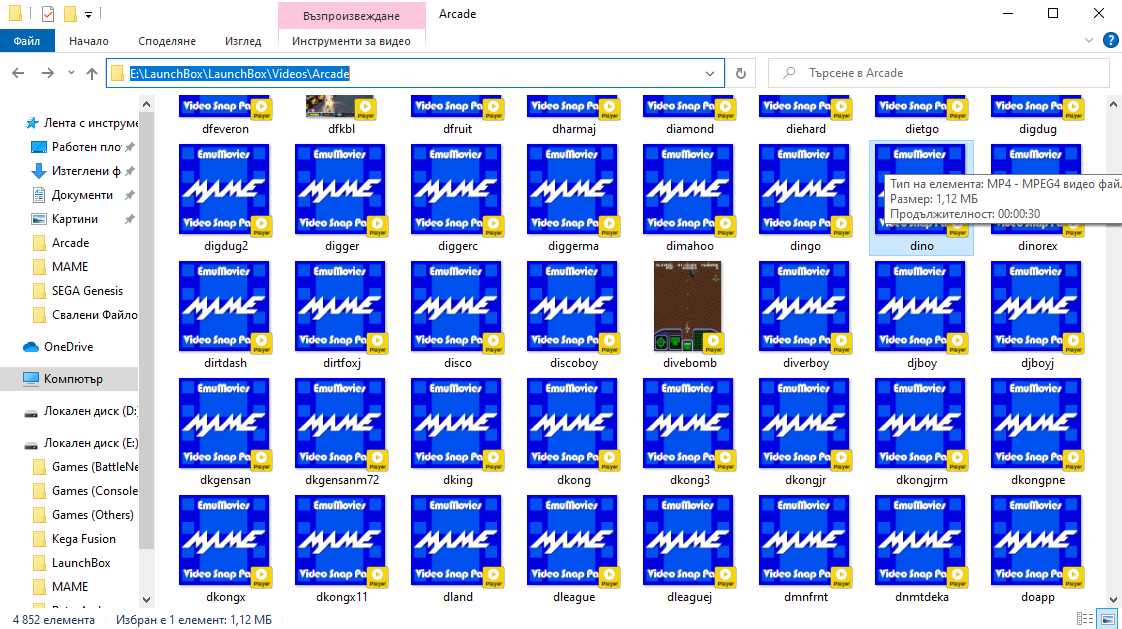Image resolution: width=1122 pixels, height=629 pixels.
Task: Select the dino video file
Action: (921, 199)
